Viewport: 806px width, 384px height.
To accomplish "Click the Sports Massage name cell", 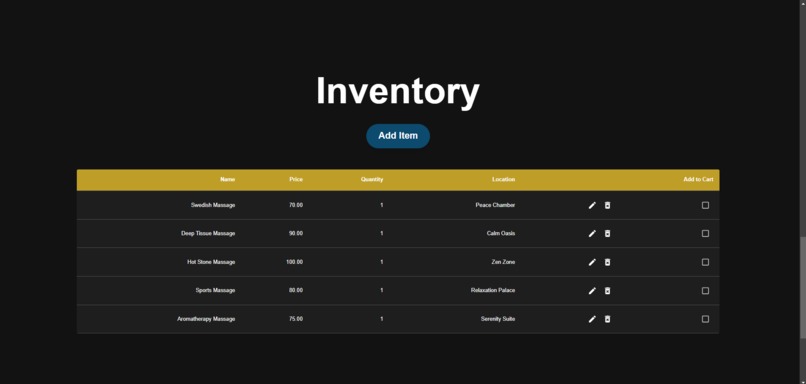I will pyautogui.click(x=215, y=290).
